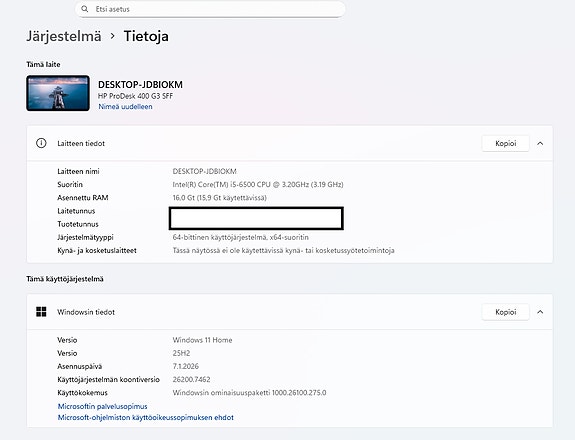Screen dimensions: 575x440
Task: Go back to Järjestelmä in the breadcrumb
Action: click(x=64, y=36)
